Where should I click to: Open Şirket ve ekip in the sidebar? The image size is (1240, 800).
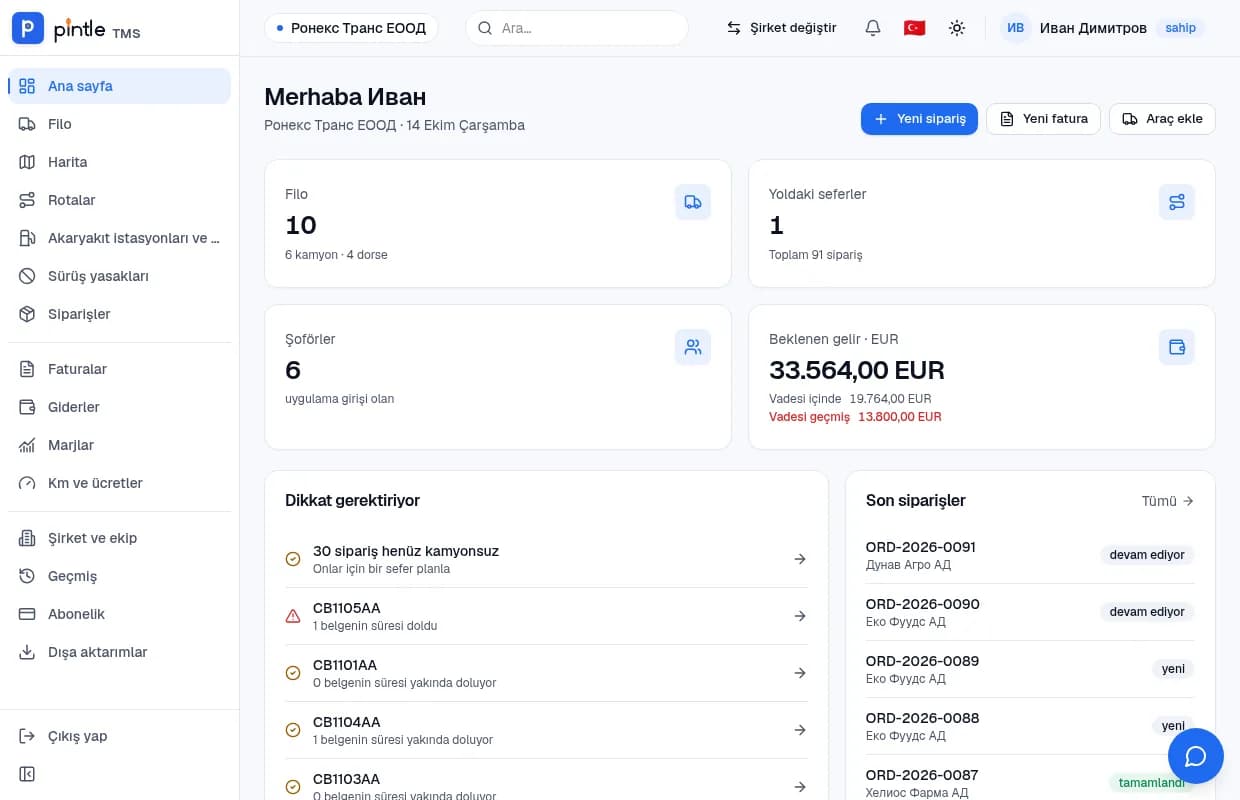coord(120,538)
